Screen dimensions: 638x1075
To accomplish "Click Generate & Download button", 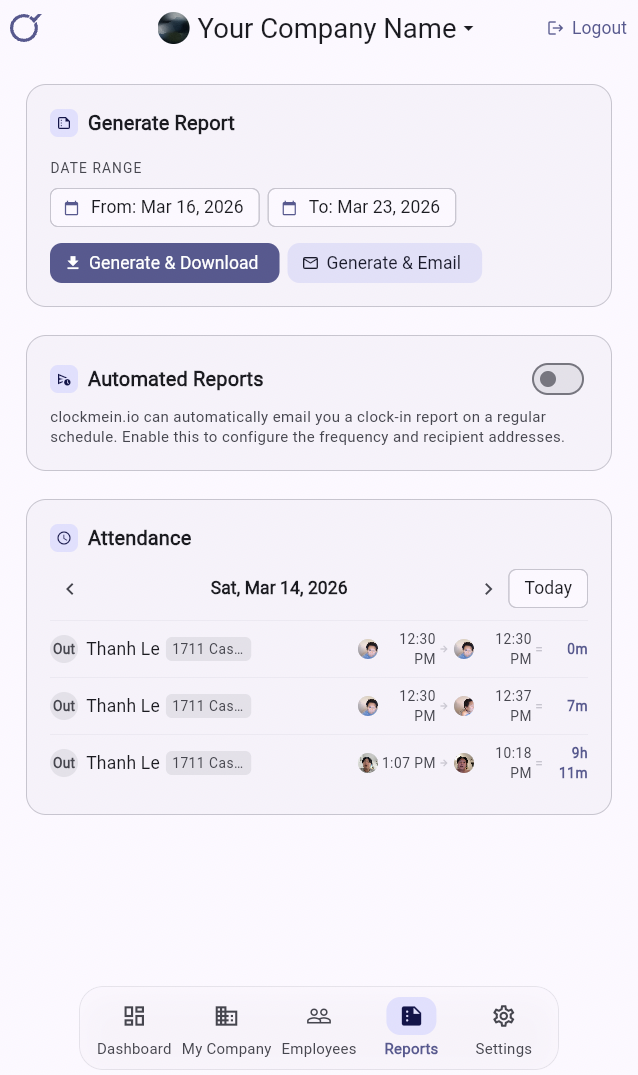I will click(x=165, y=263).
